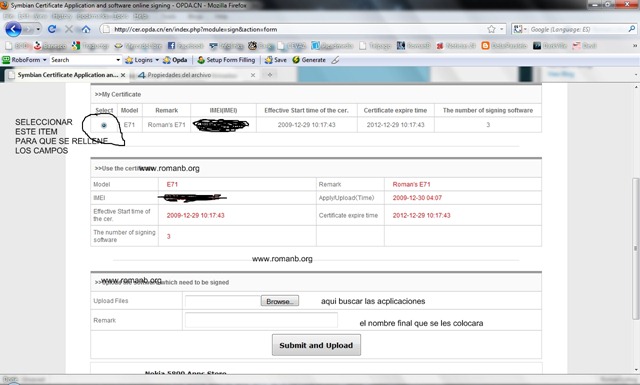Click the Firefox logo in title bar
This screenshot has height=385, width=640.
point(4,5)
